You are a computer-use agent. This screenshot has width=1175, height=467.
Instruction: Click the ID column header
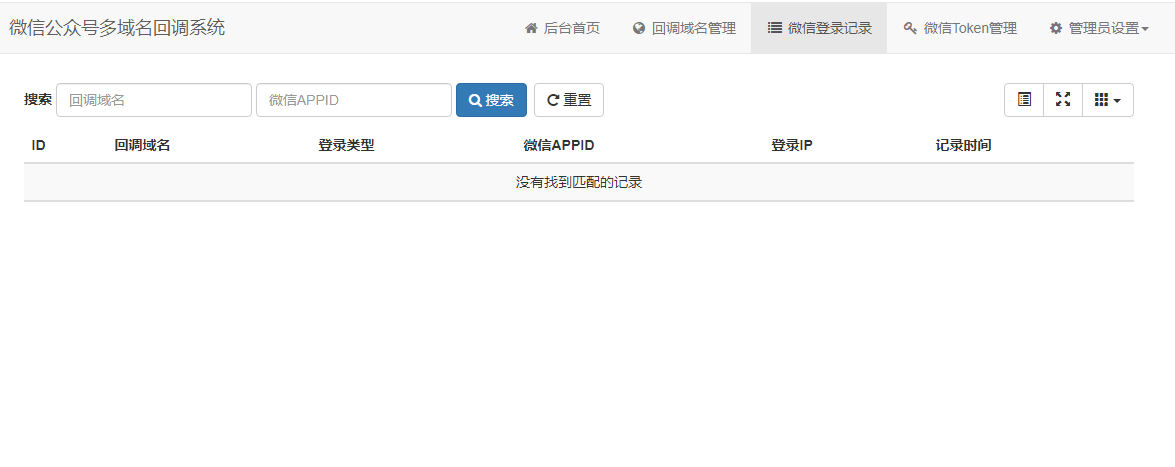[39, 146]
